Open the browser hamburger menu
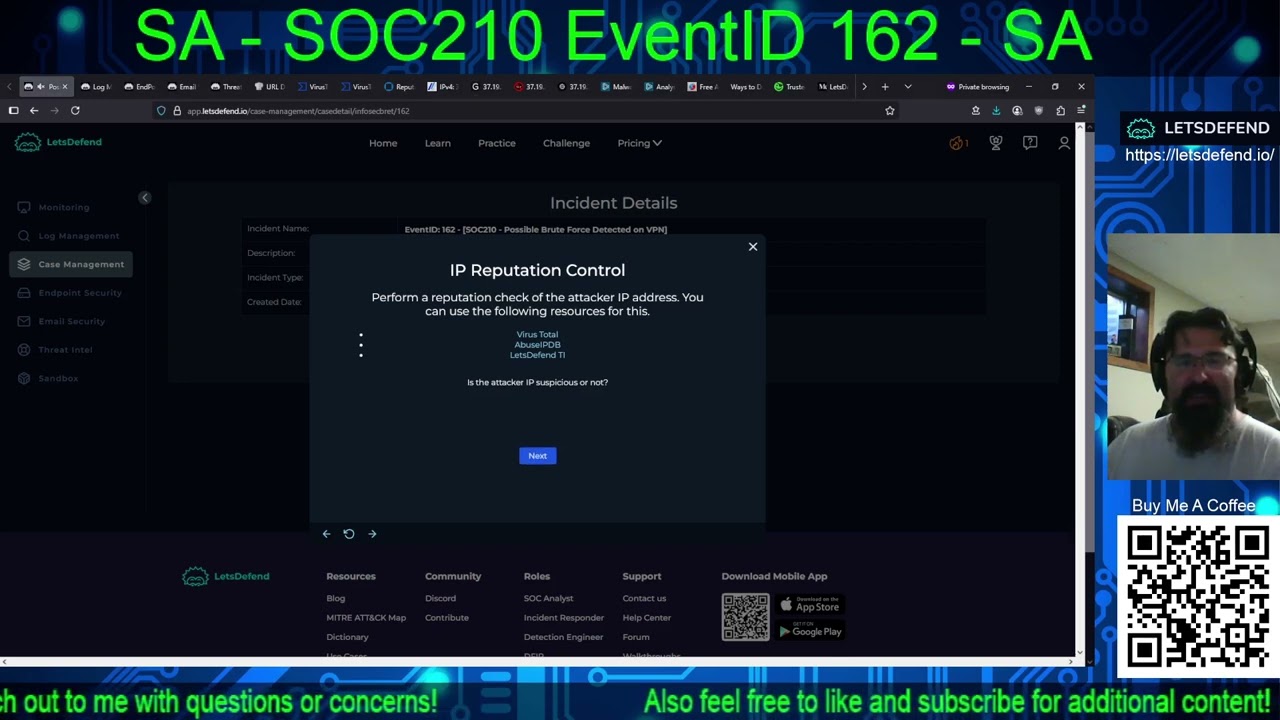Image resolution: width=1280 pixels, height=720 pixels. 1082,111
